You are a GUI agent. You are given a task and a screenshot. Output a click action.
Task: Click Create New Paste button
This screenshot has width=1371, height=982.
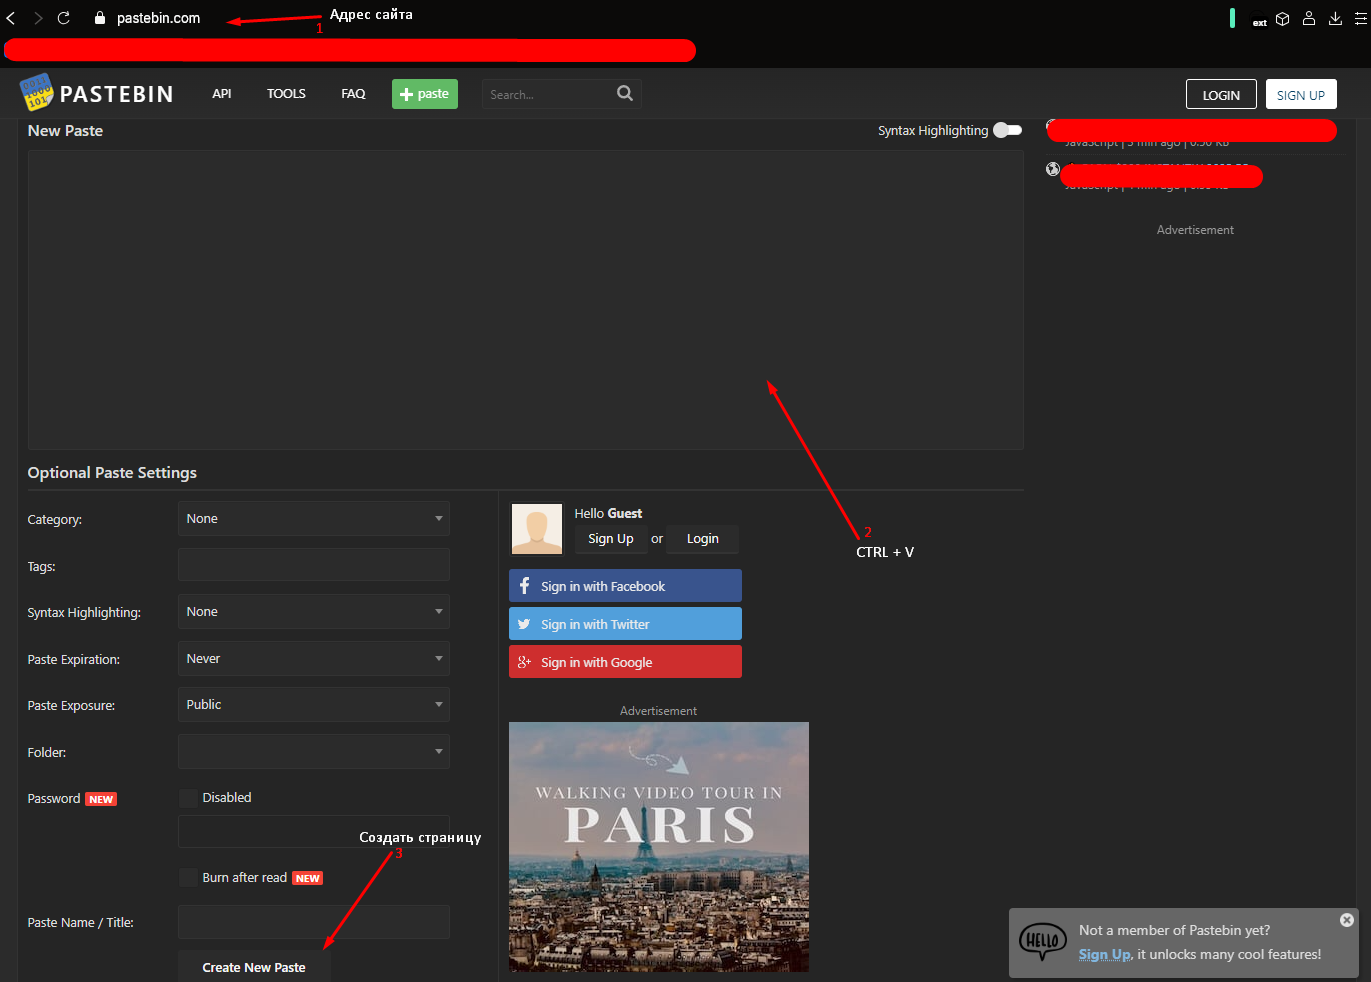[x=254, y=967]
